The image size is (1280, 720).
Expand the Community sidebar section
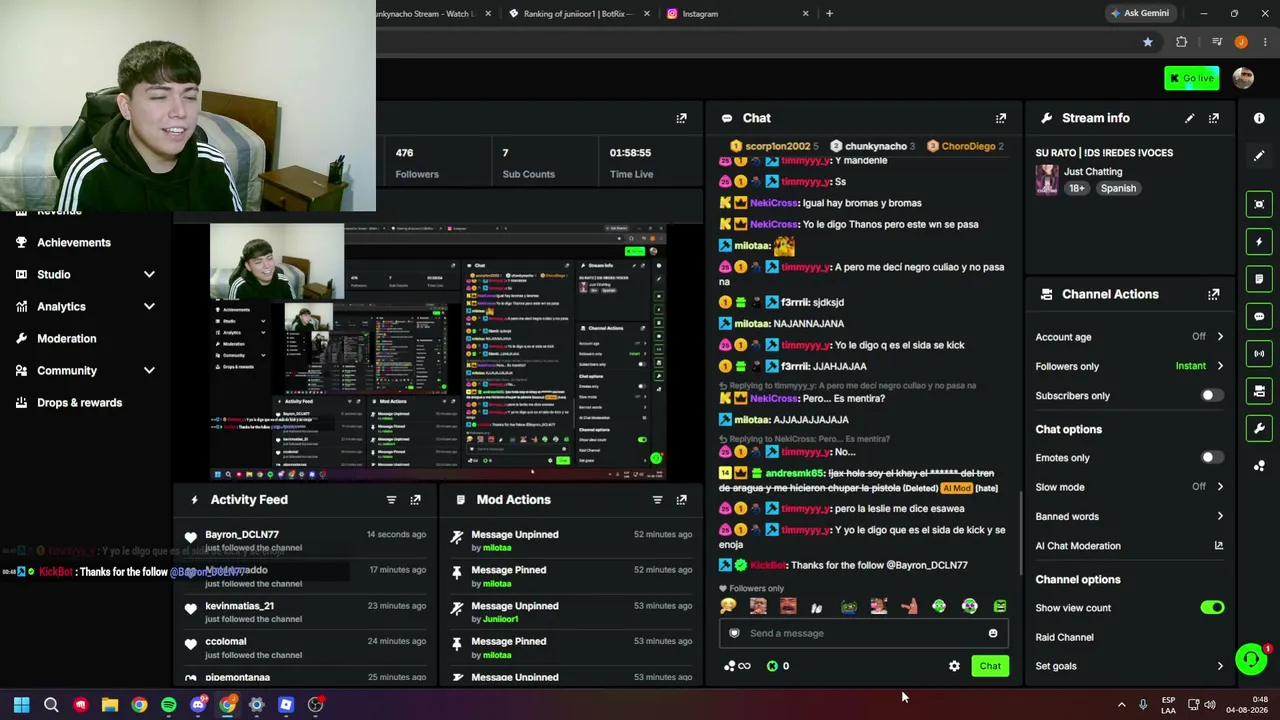coord(149,370)
